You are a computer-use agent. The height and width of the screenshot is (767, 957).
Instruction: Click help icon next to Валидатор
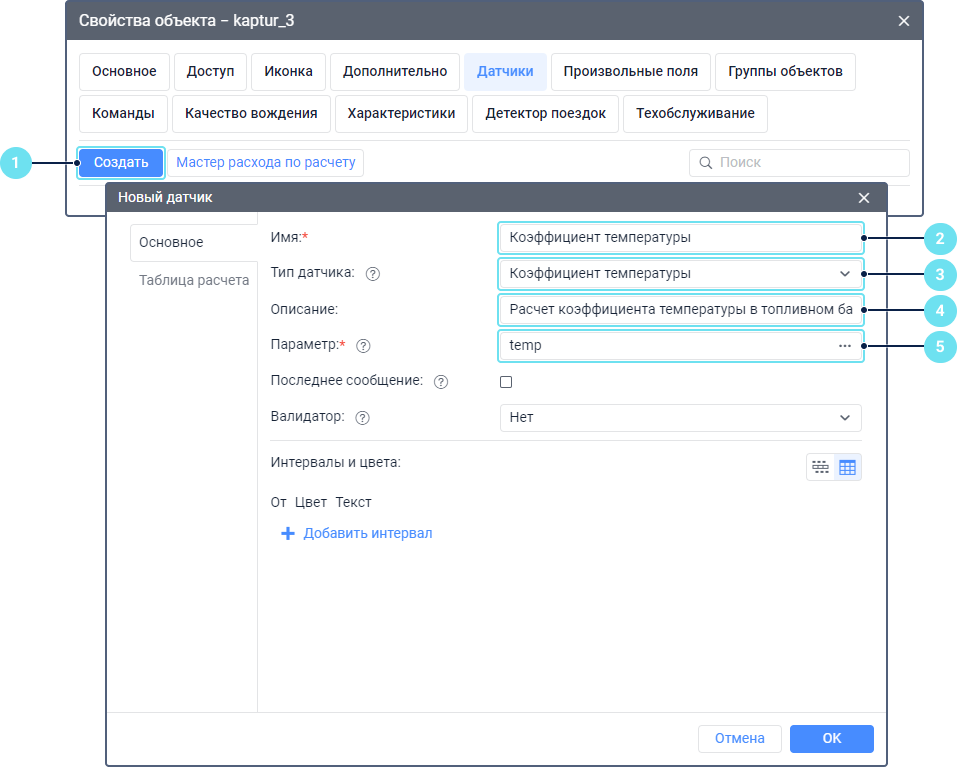pos(363,418)
